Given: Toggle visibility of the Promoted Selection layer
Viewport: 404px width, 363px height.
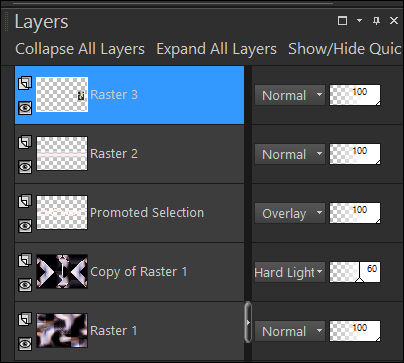Looking at the screenshot, I should [25, 226].
